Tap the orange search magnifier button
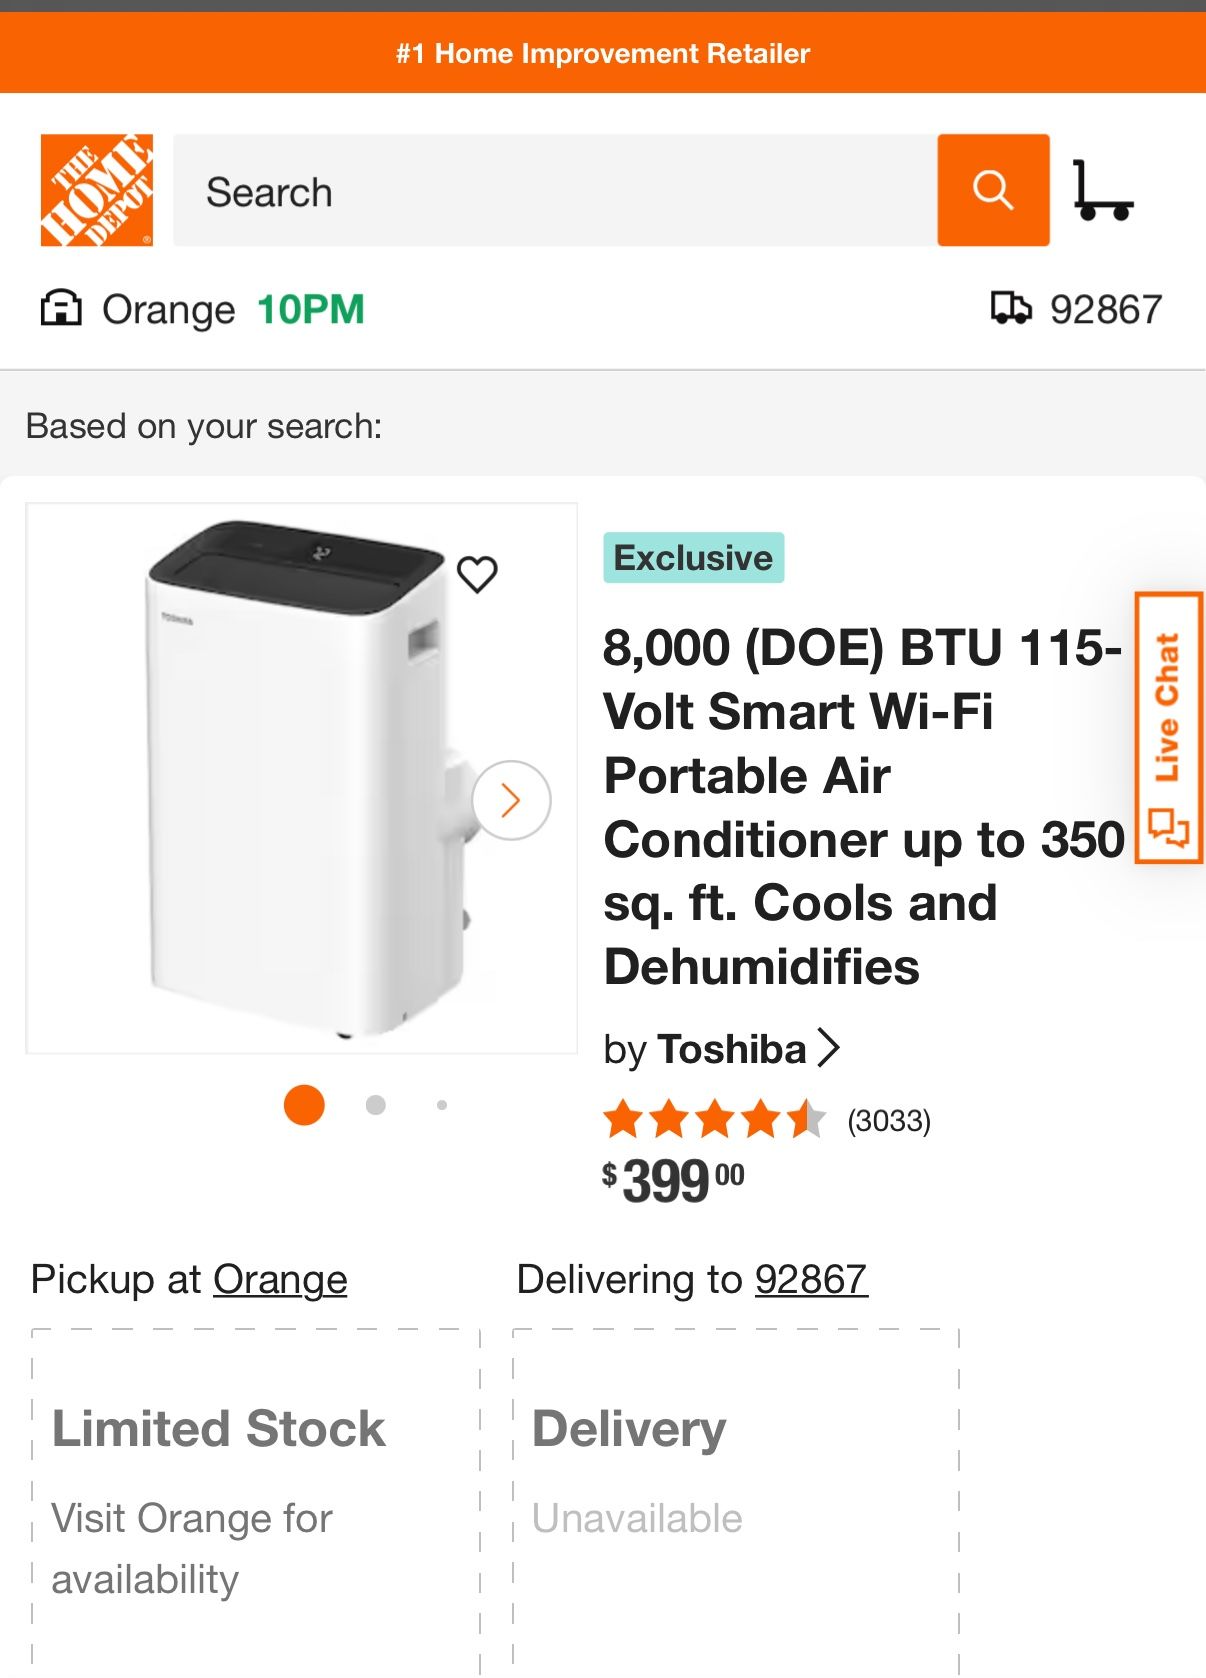This screenshot has width=1206, height=1678. click(x=993, y=190)
